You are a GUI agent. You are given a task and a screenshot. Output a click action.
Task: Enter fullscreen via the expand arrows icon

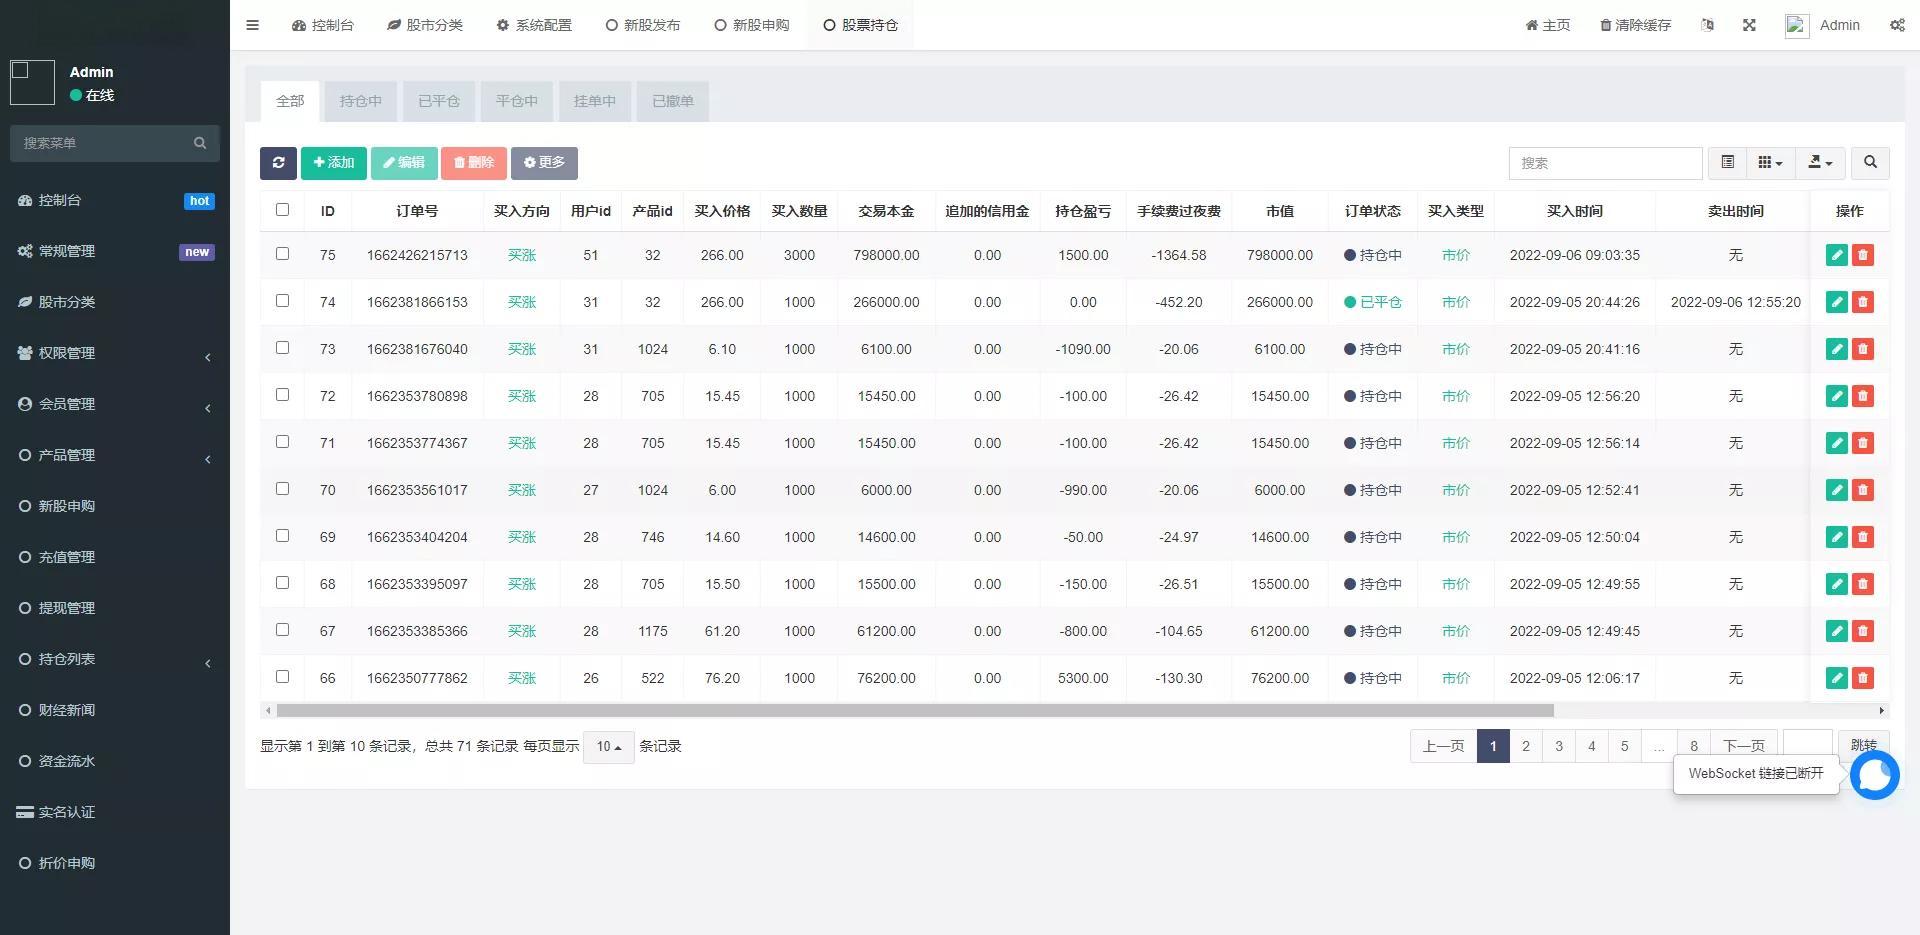(1749, 25)
